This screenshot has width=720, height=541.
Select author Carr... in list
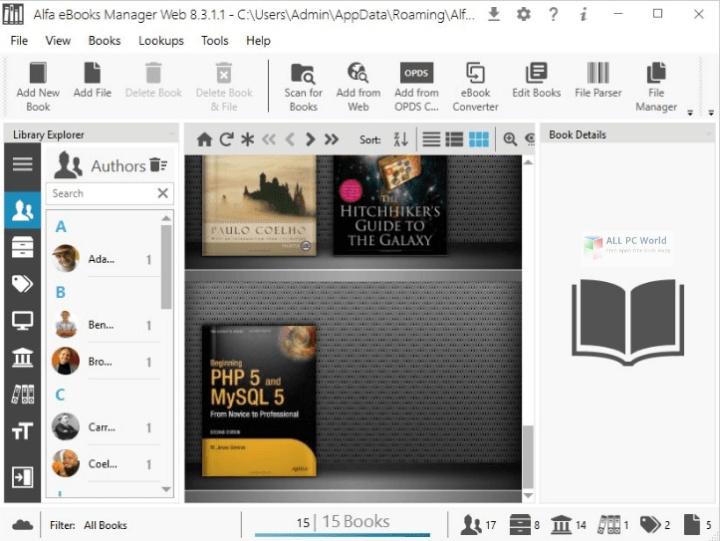coord(105,427)
